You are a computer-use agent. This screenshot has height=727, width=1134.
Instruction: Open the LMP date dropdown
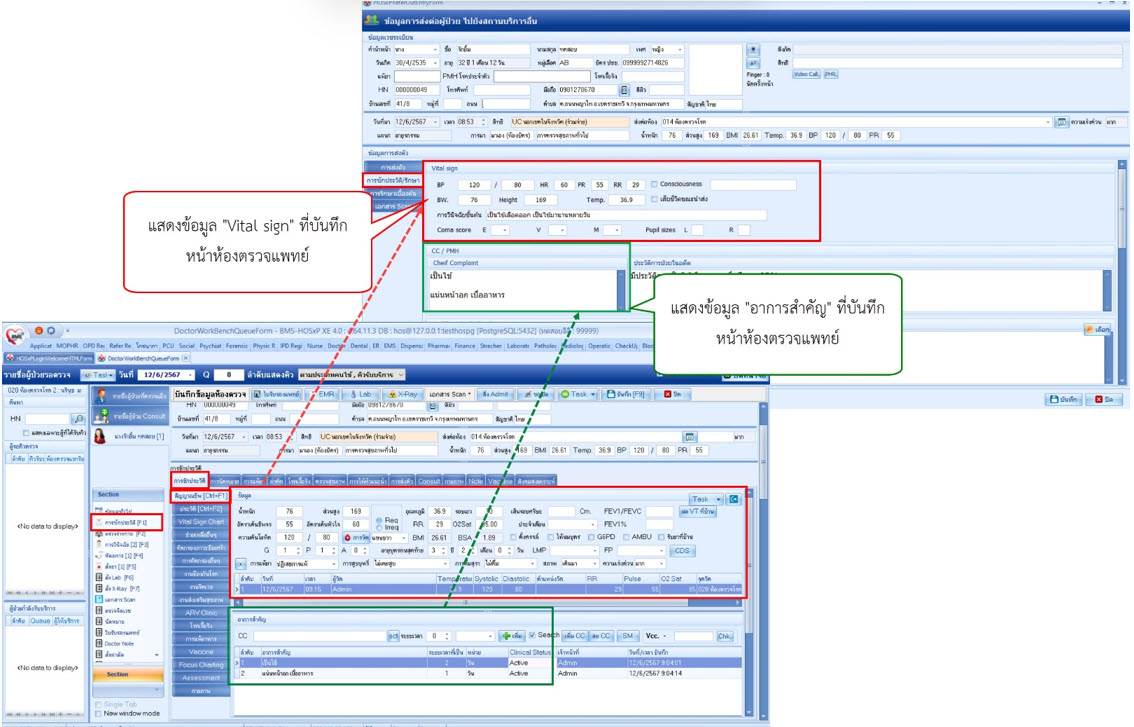[594, 550]
